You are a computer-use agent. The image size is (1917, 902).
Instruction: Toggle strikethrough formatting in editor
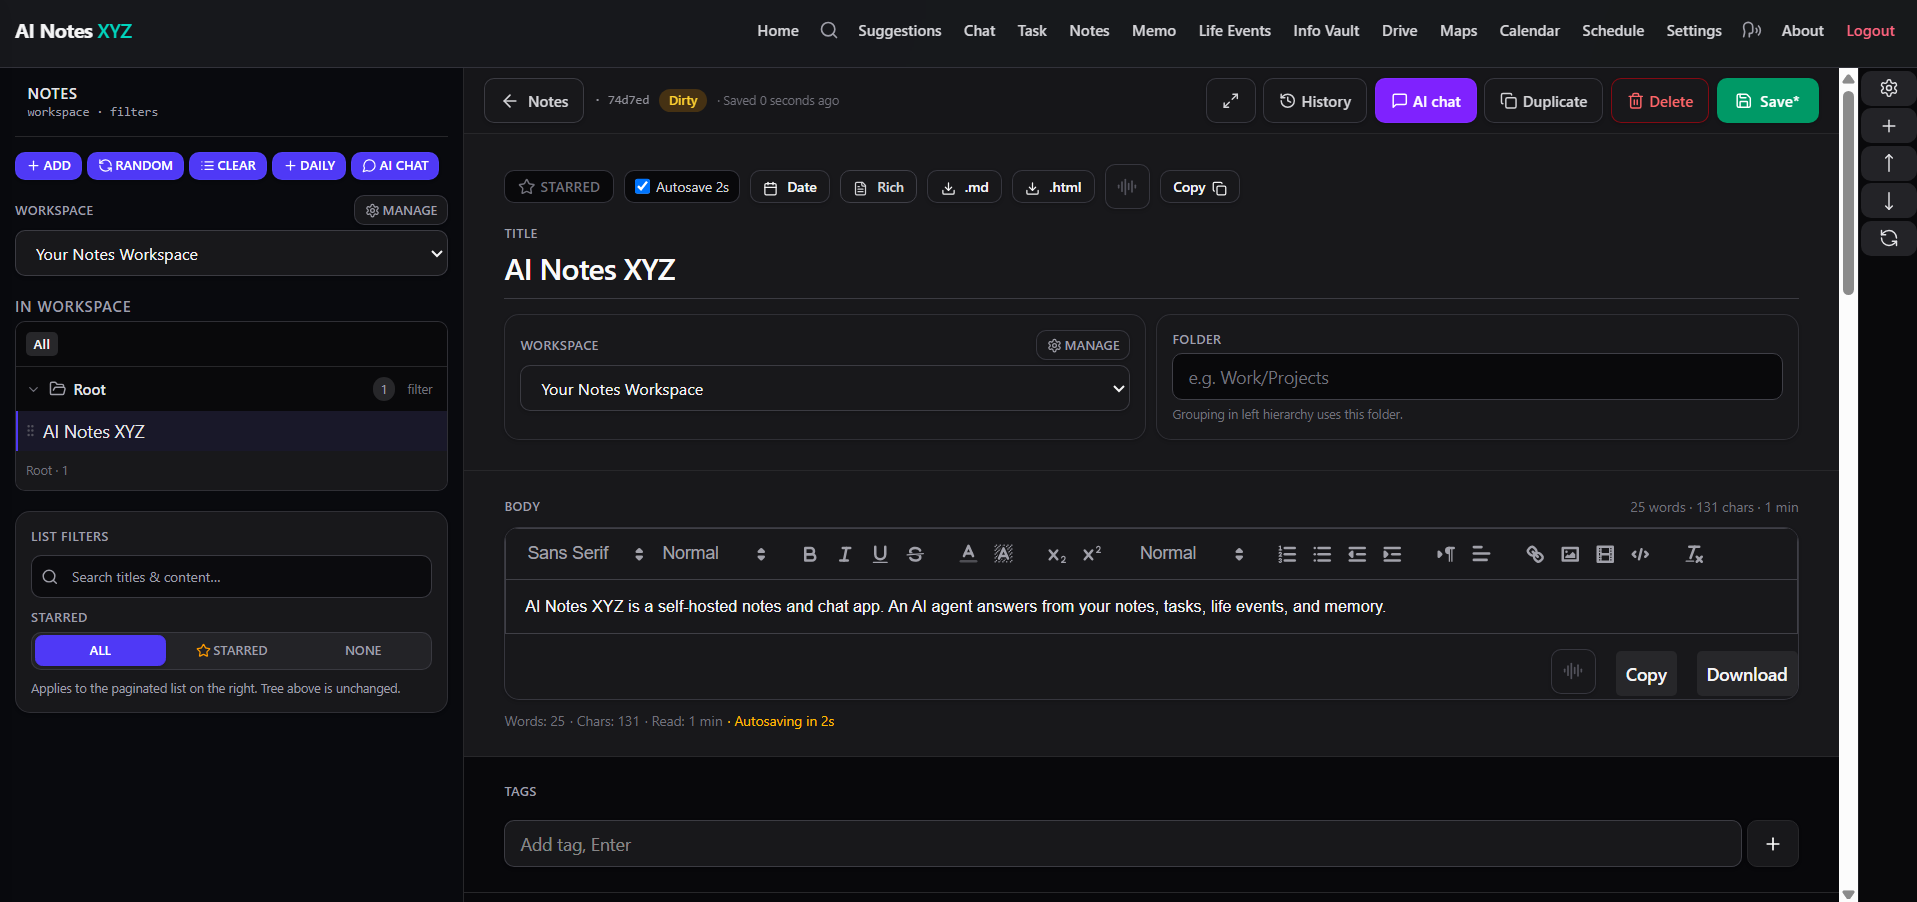click(x=915, y=554)
